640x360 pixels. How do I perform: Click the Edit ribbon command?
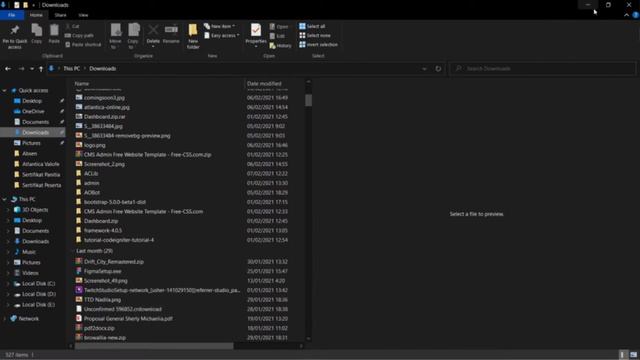click(x=277, y=36)
